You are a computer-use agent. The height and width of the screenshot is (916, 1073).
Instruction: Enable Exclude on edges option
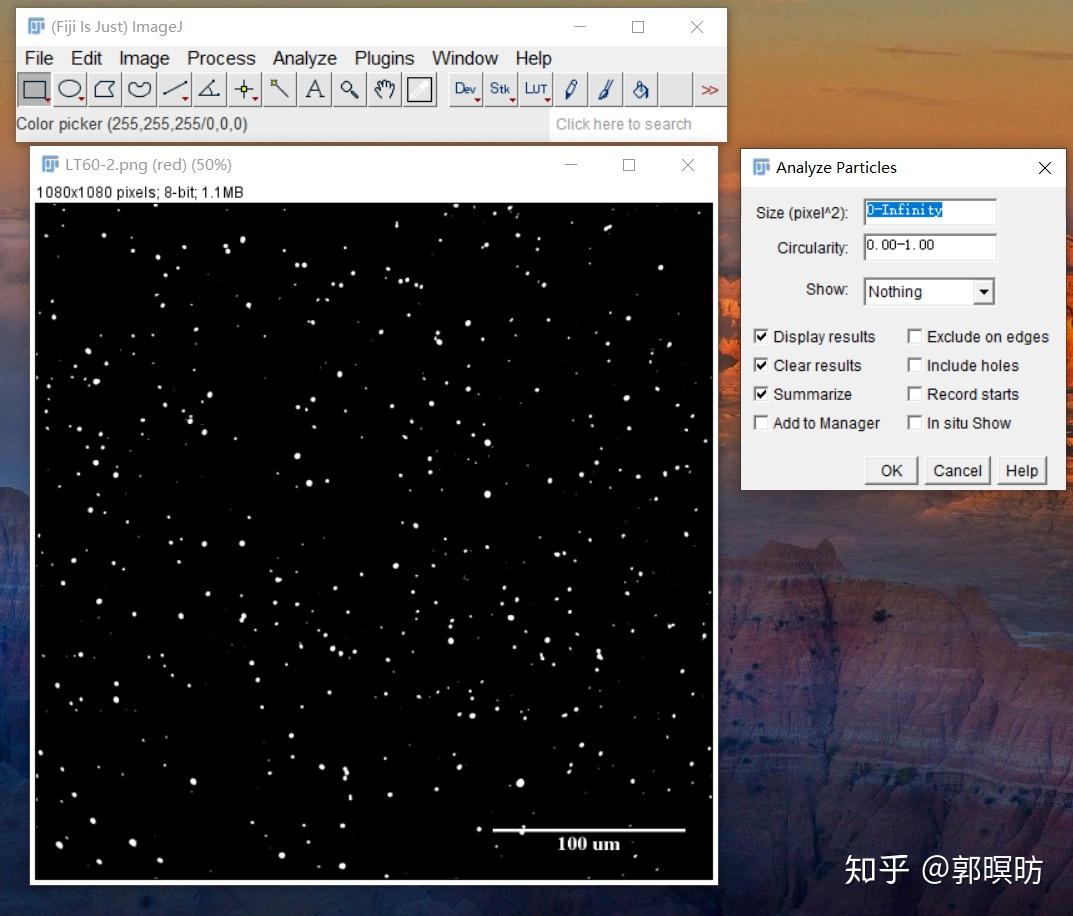point(915,337)
